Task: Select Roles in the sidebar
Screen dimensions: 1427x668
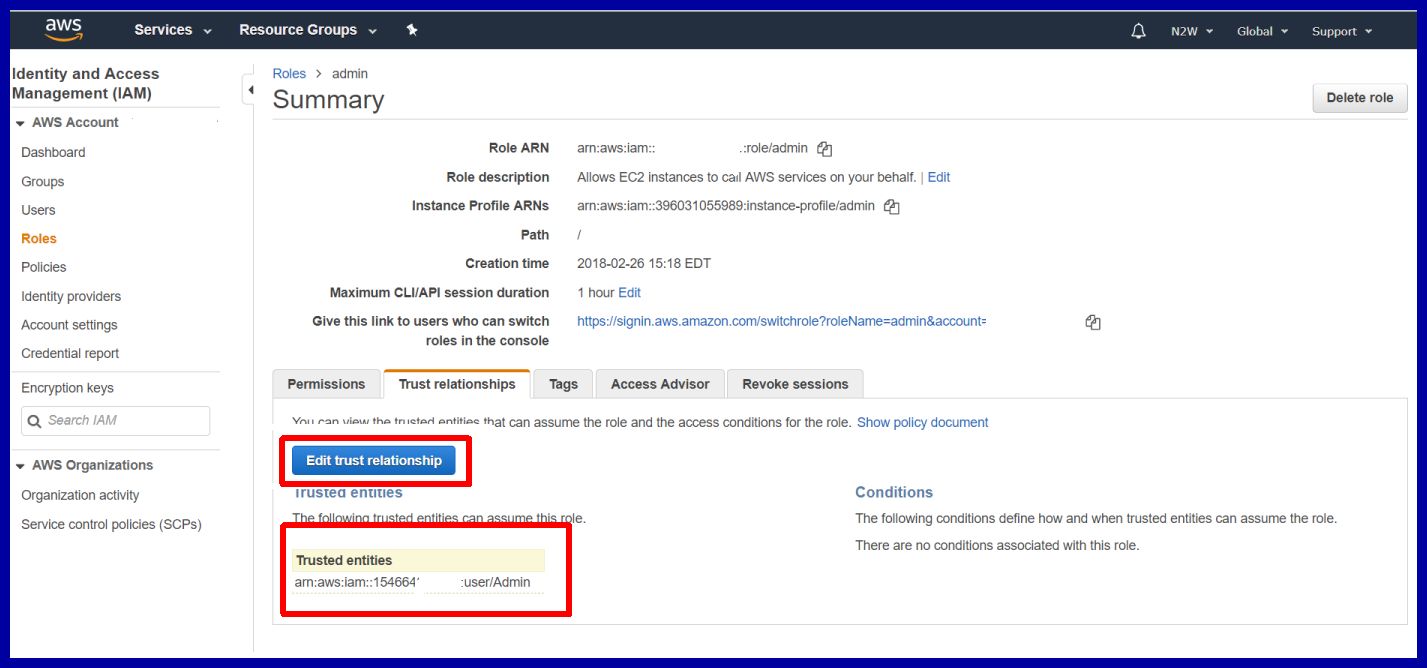Action: [39, 239]
